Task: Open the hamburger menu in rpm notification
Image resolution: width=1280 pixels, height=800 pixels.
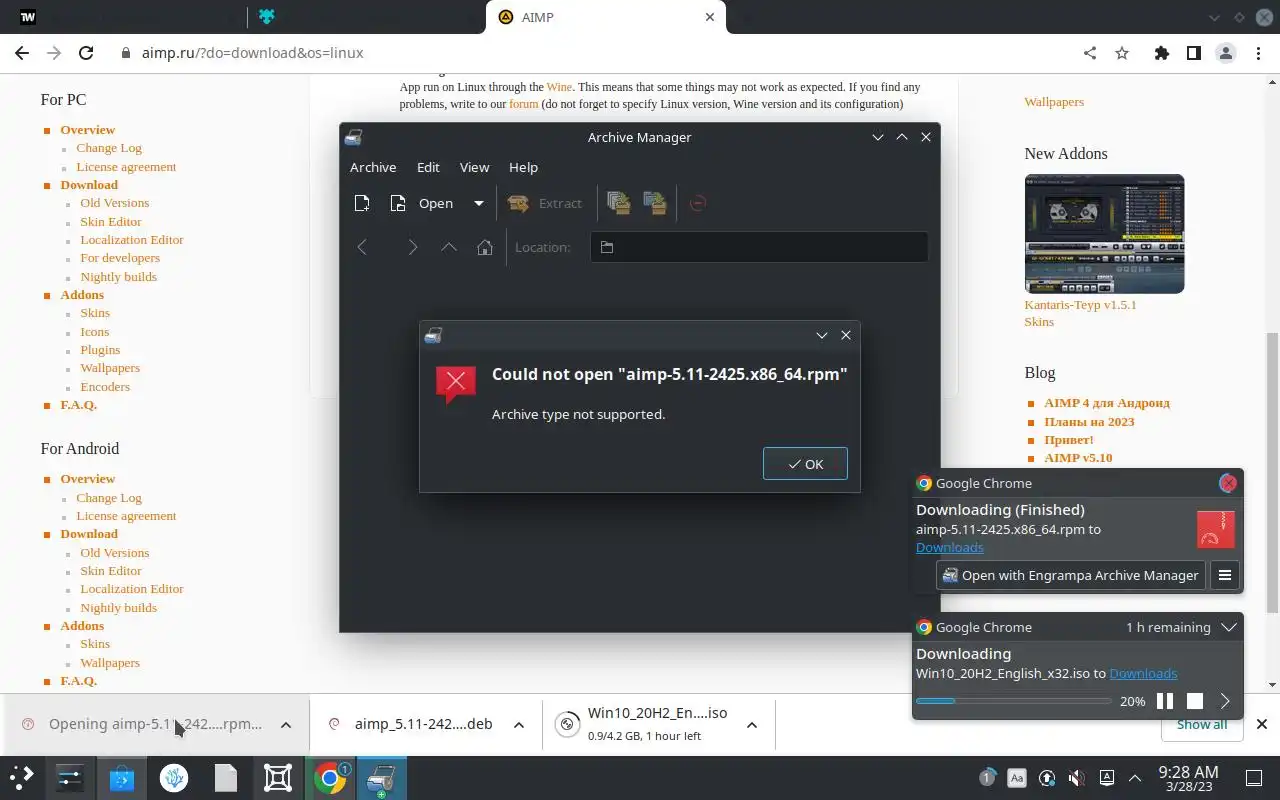Action: coord(1225,575)
